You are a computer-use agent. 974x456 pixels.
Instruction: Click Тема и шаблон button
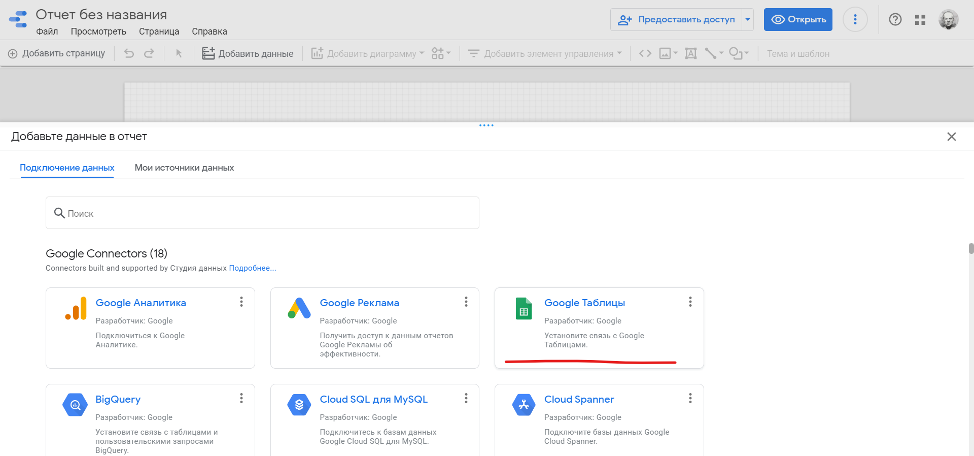(x=798, y=54)
